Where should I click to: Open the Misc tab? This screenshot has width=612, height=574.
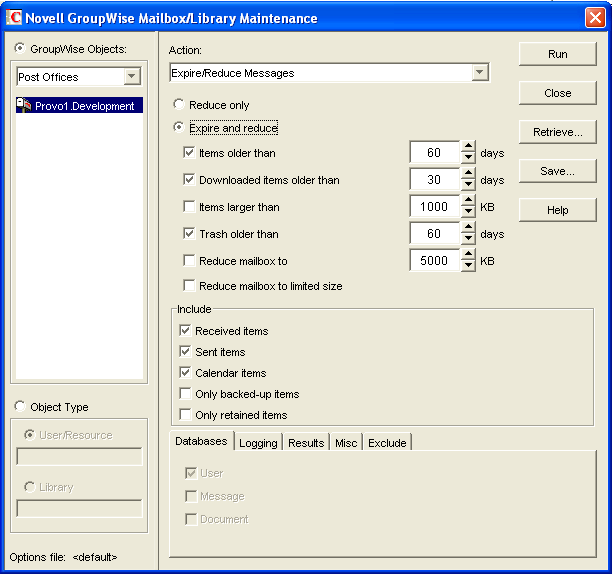346,443
